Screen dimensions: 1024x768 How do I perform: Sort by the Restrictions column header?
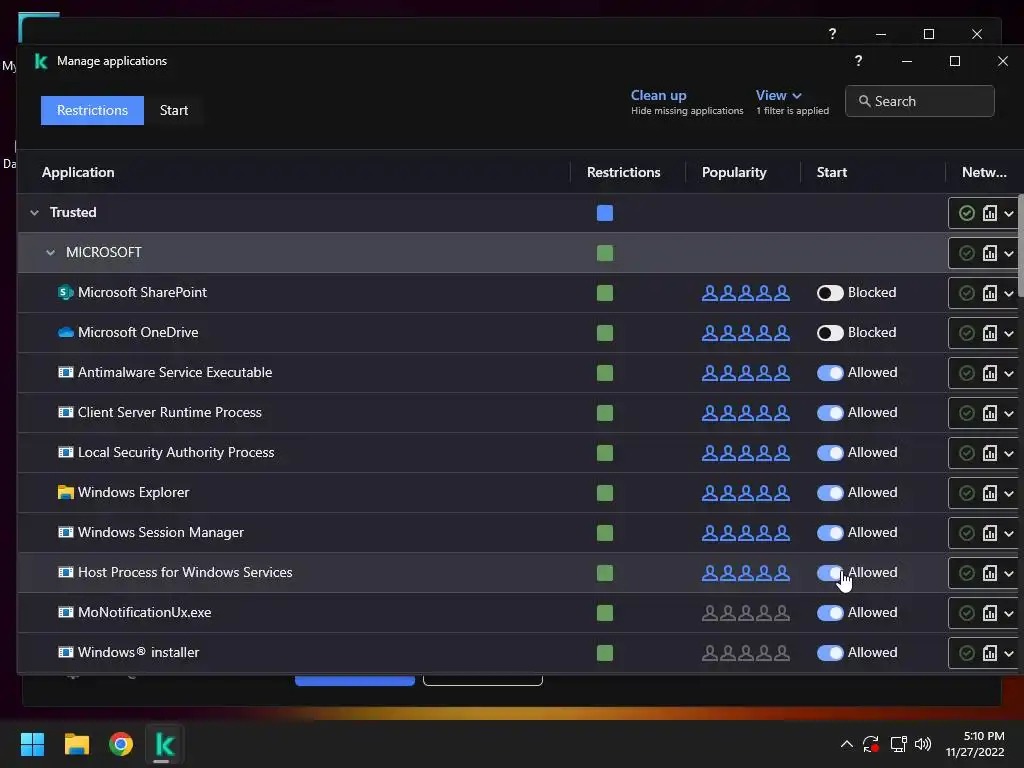coord(624,172)
